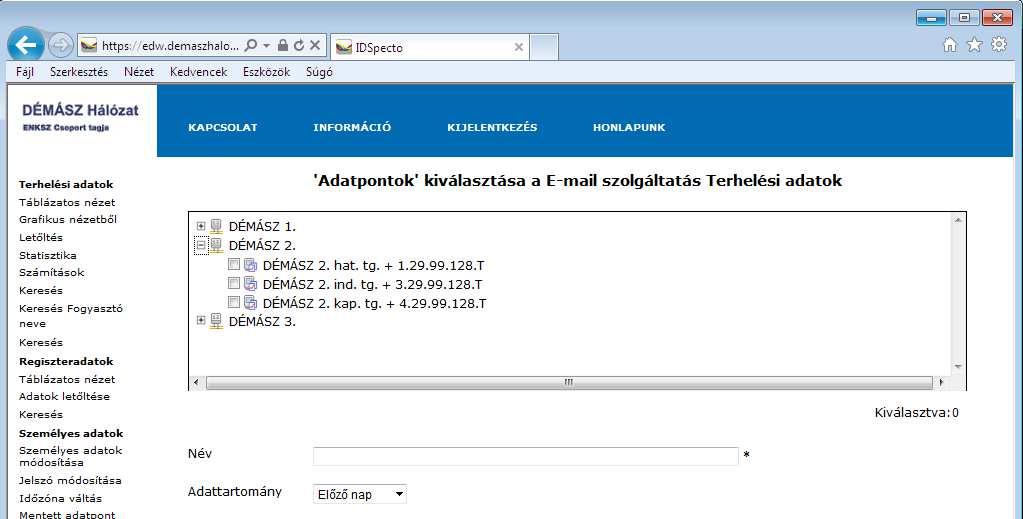Open Táblázatos nézet under Terhelési adatok

(x=67, y=202)
